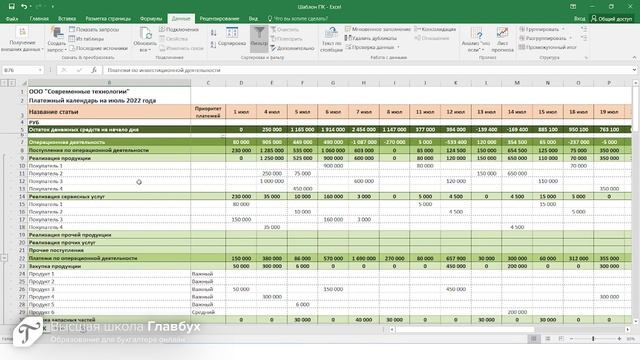Screen dimensions: 640x360
Task: Switch to View (Вид) tab
Action: click(x=253, y=19)
